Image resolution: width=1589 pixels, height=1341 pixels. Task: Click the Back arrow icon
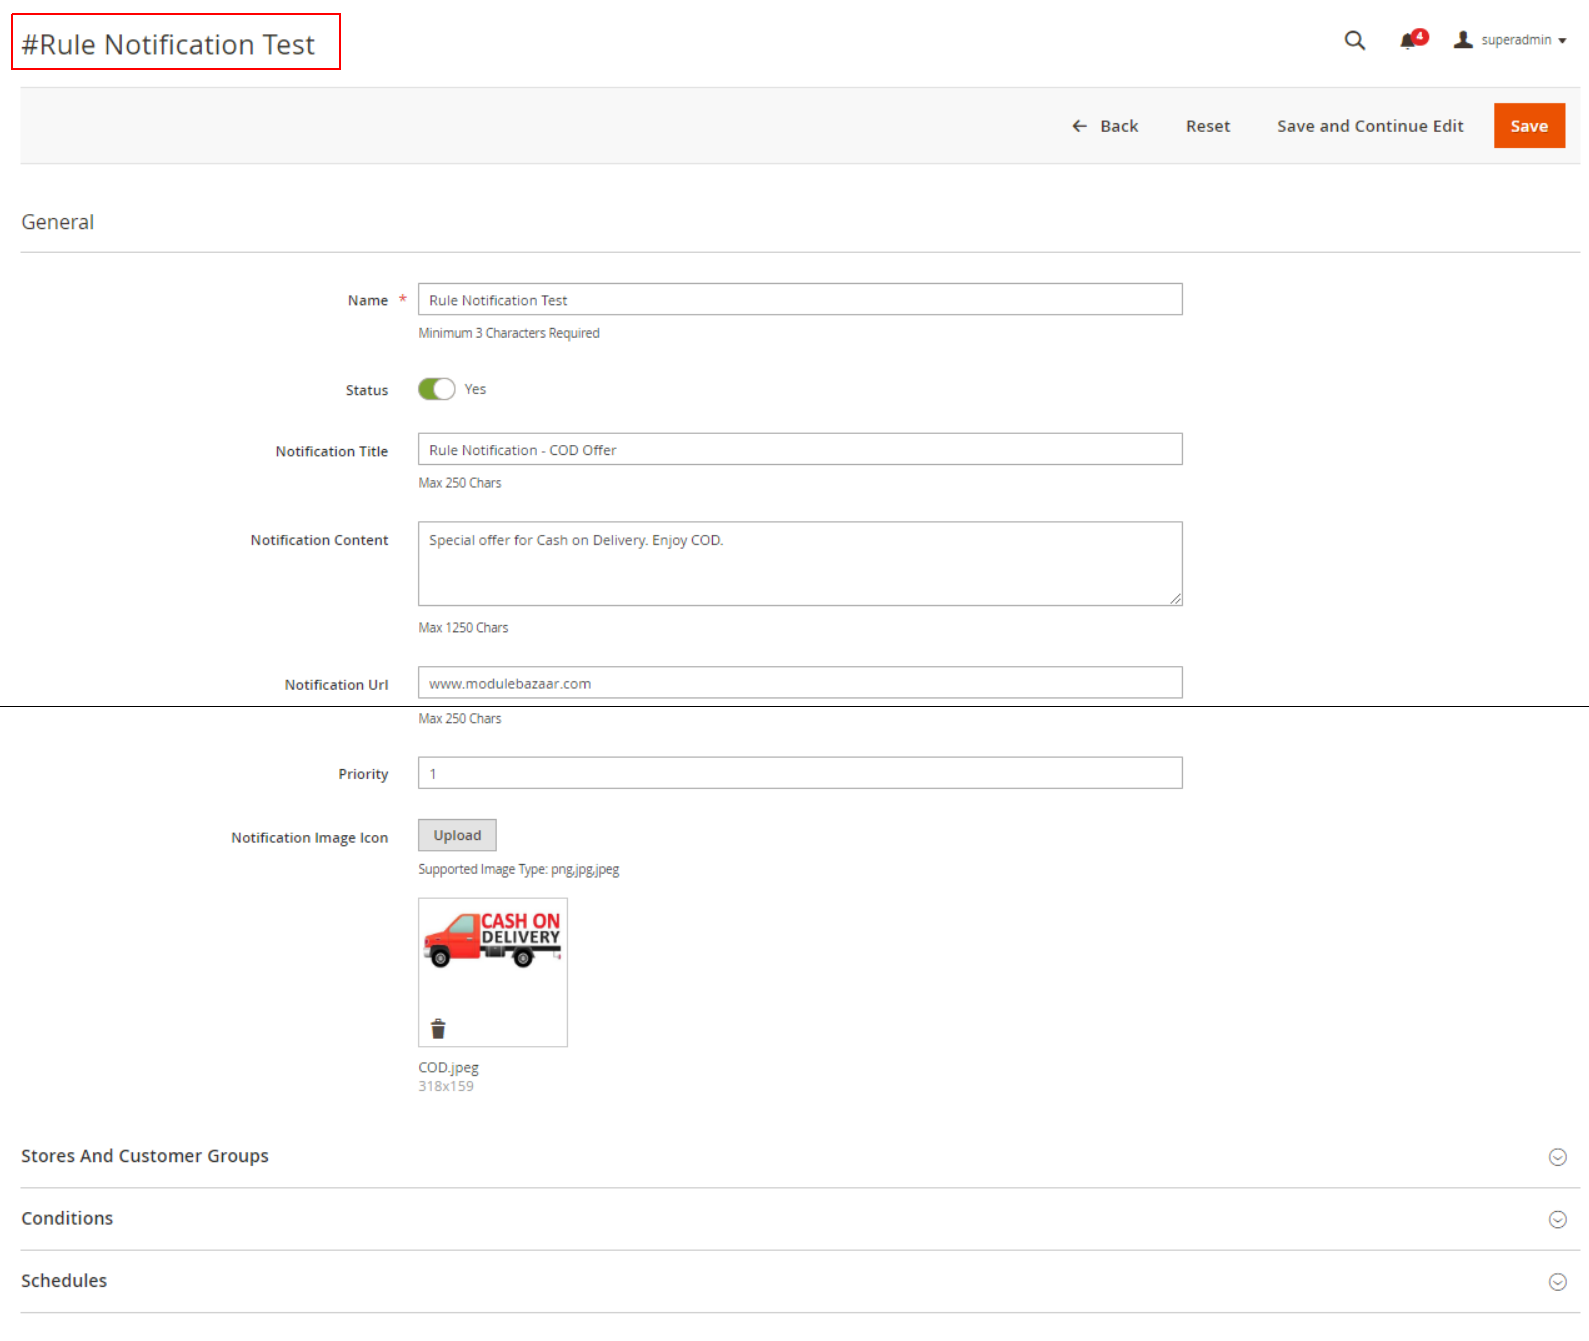pyautogui.click(x=1079, y=126)
